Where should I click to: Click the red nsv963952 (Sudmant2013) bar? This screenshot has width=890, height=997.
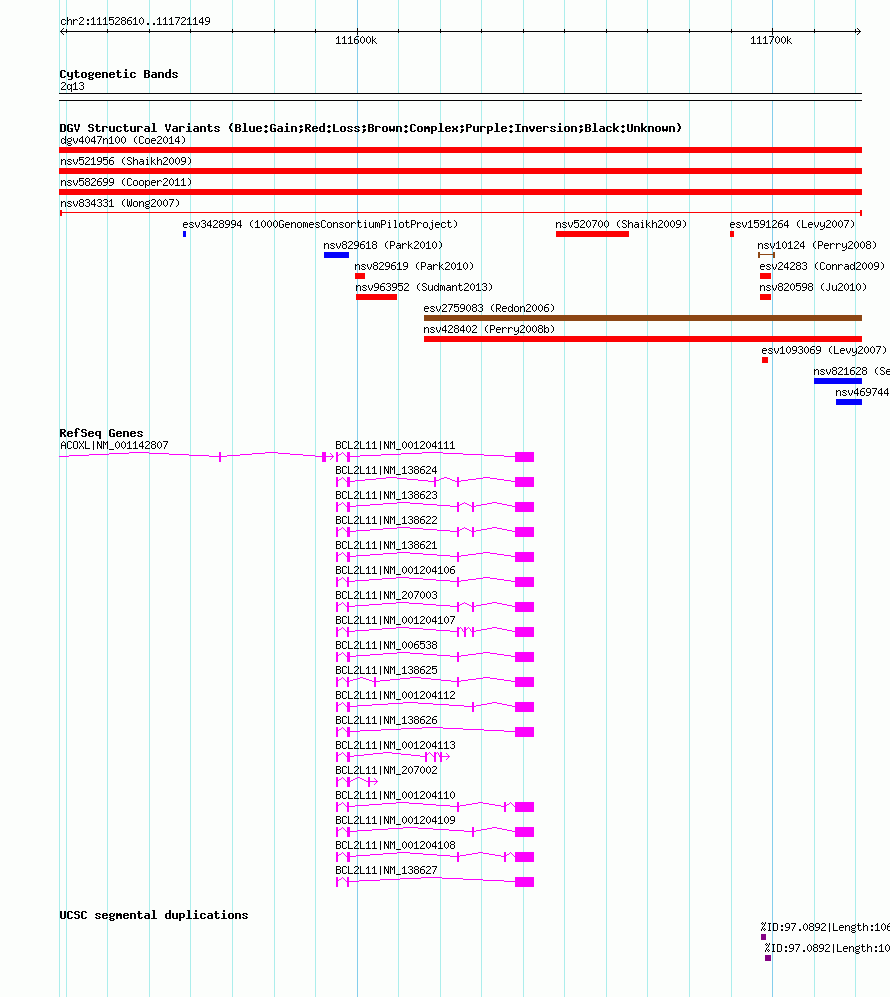[376, 297]
